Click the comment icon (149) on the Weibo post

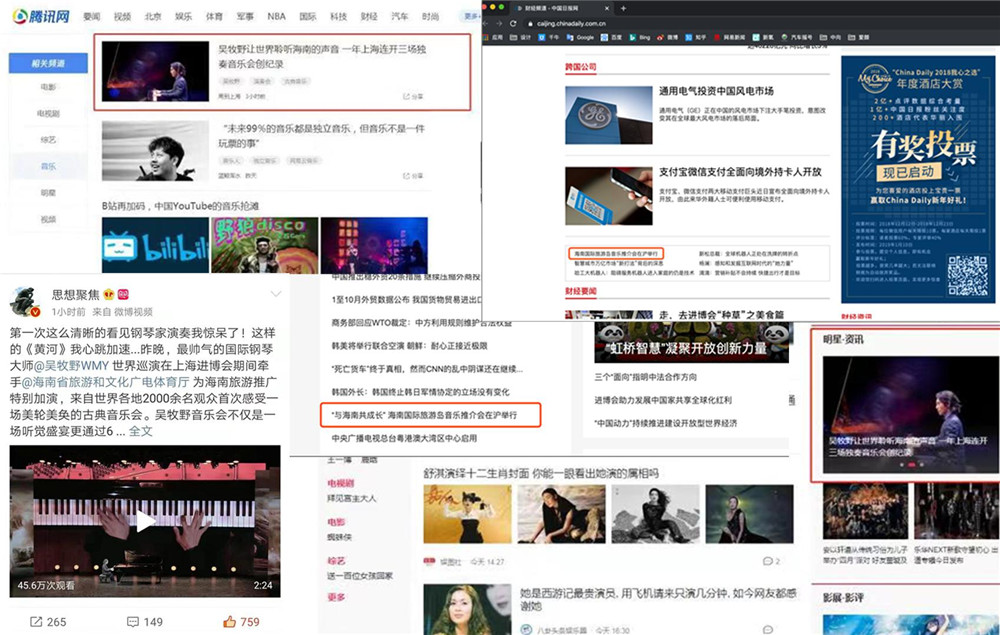click(133, 622)
